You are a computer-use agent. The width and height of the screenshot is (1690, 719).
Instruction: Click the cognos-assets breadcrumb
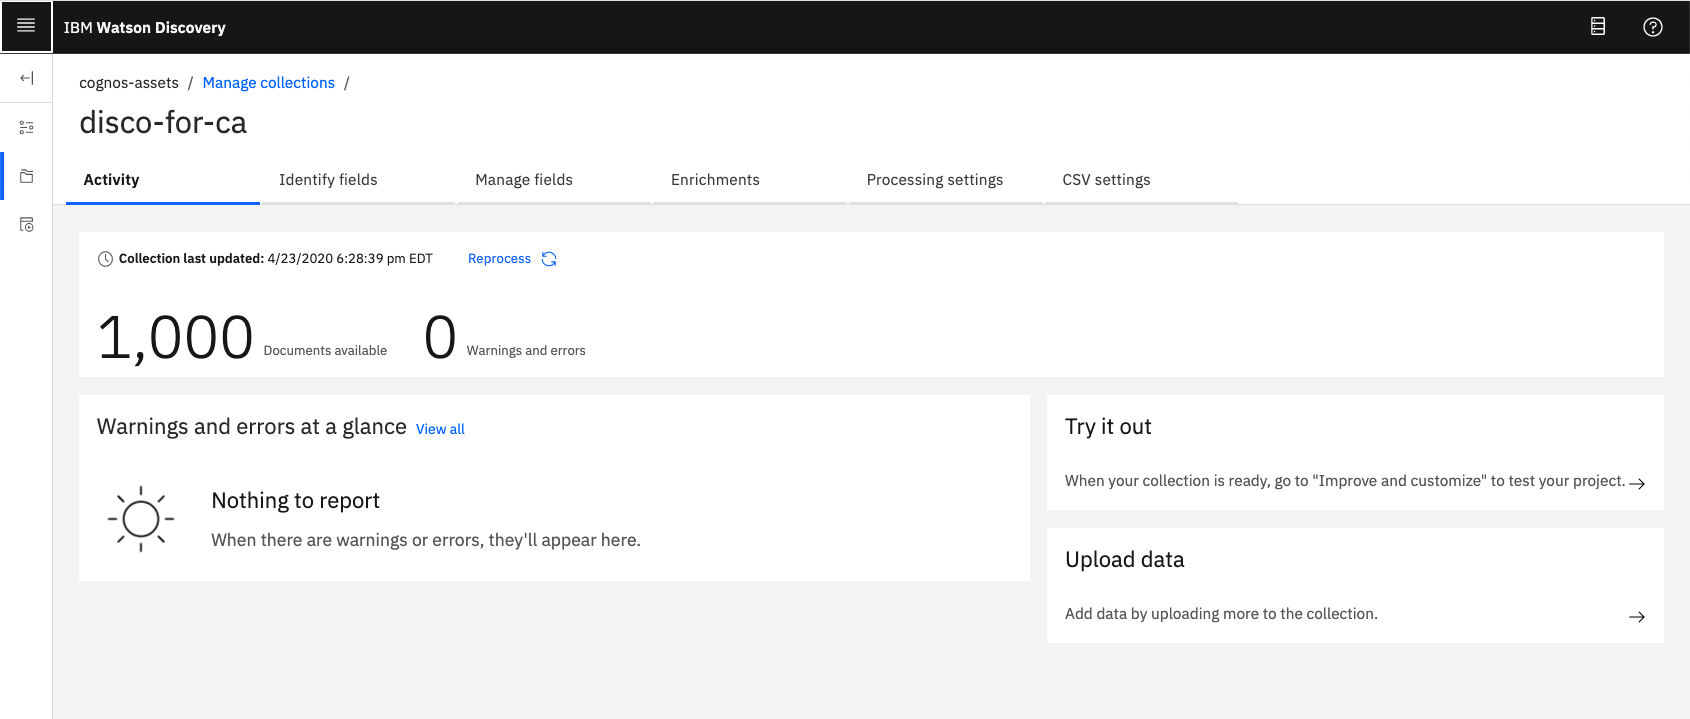click(x=129, y=83)
